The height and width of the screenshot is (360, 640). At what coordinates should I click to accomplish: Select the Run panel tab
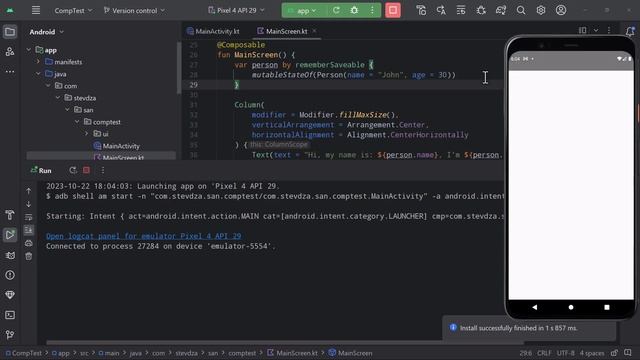click(x=41, y=170)
